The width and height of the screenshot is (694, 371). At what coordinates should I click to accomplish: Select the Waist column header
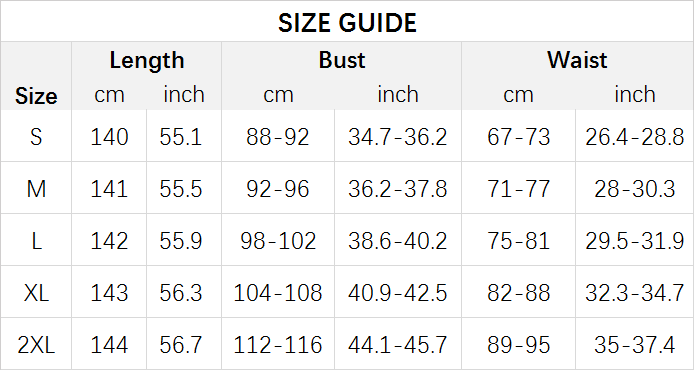(x=577, y=60)
